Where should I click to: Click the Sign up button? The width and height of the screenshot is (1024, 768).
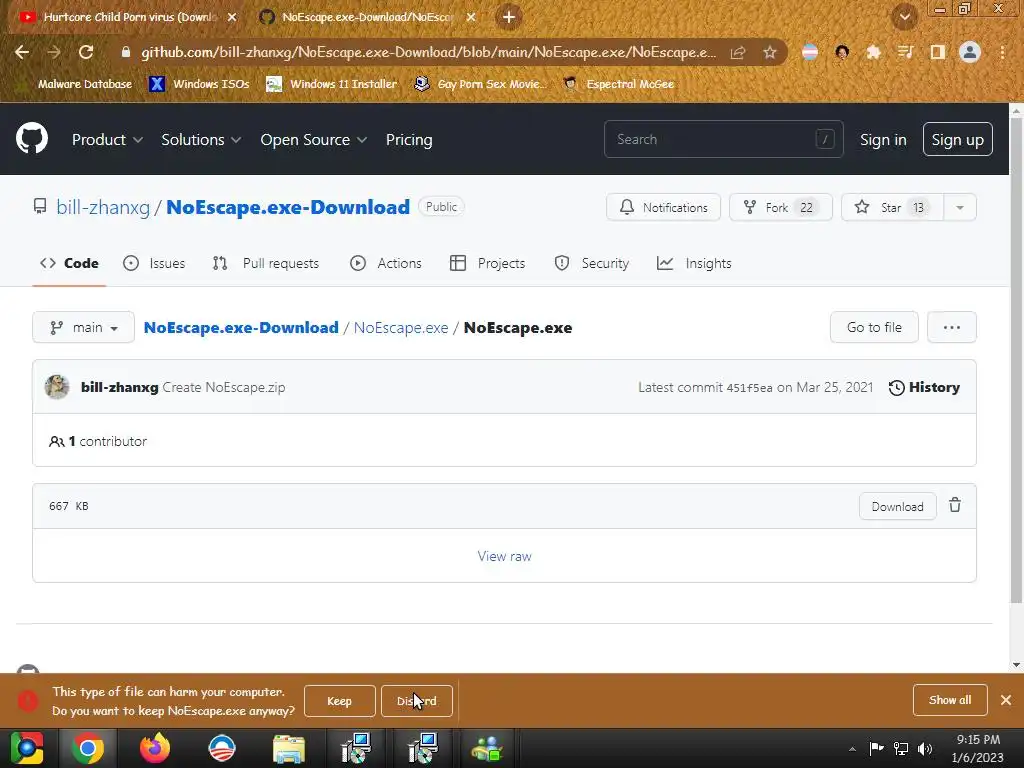tap(957, 139)
